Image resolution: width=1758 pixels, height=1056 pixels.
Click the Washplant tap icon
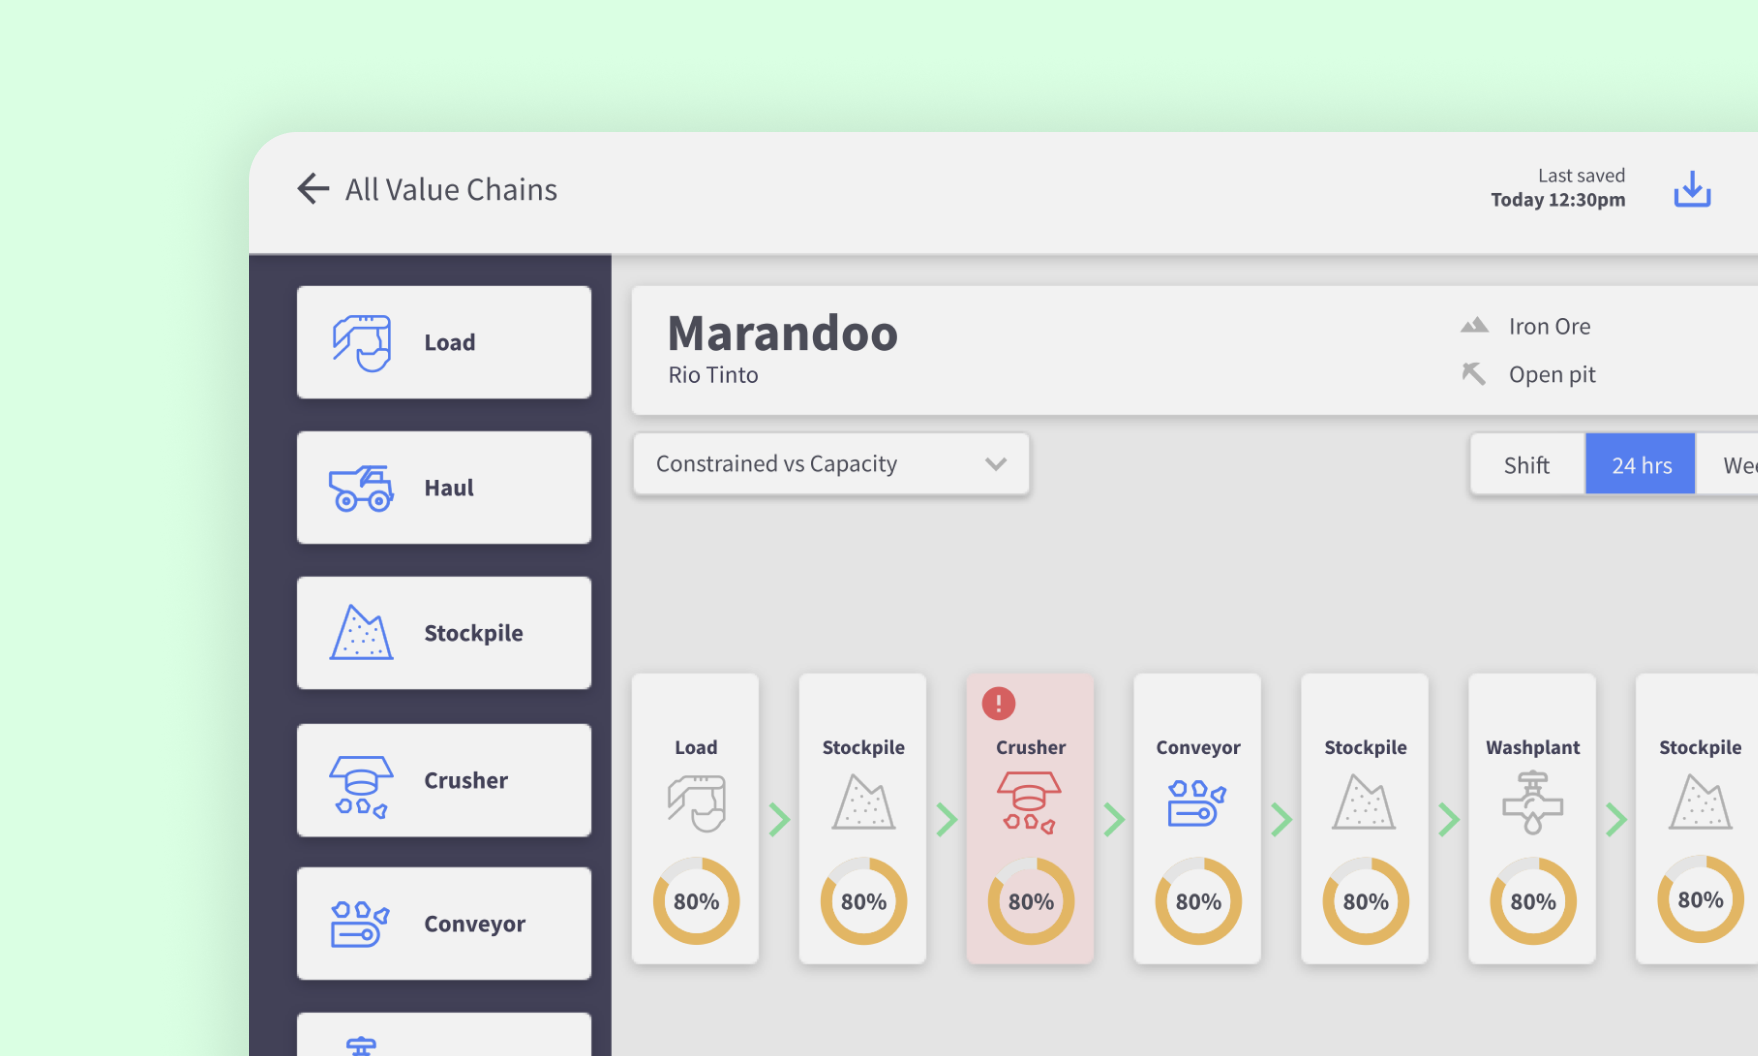[1532, 802]
